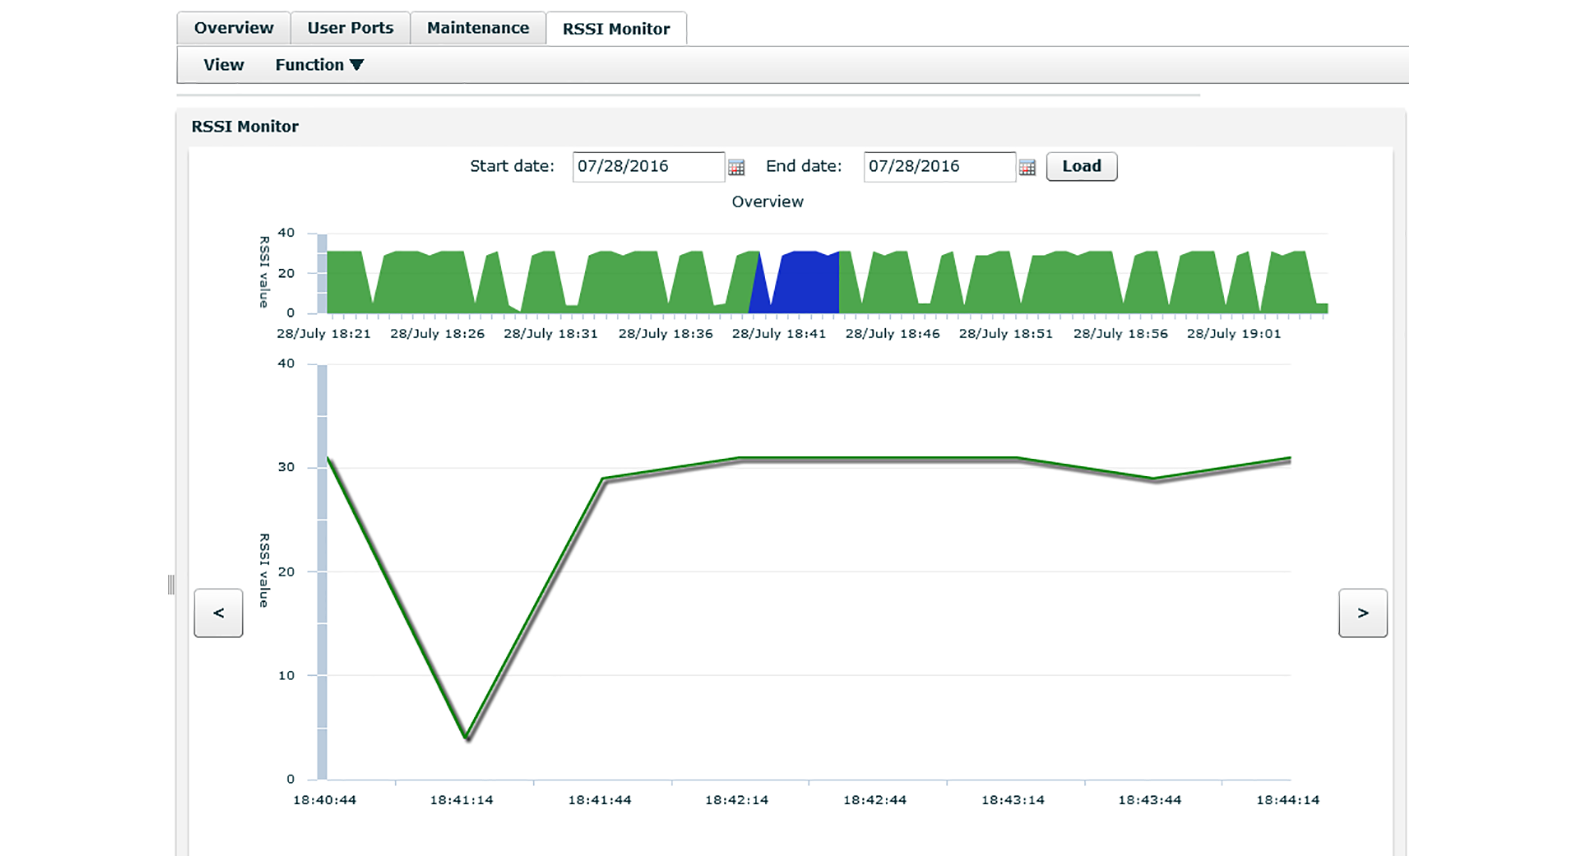The image size is (1586, 856).
Task: Select the RSSI Monitor tab
Action: tap(616, 29)
